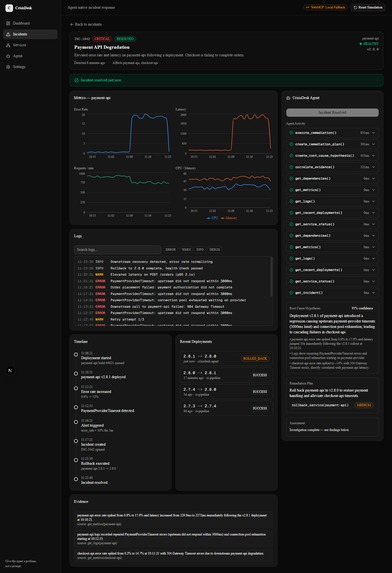Screen dimensions: 392x573
Task: Open Services in the sidebar
Action: (x=30, y=45)
